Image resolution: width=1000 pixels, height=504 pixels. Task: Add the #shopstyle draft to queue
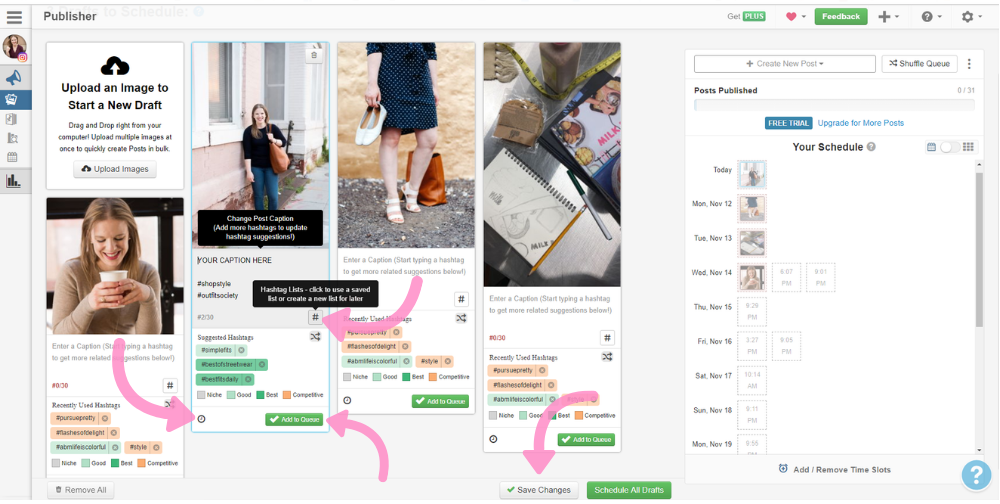[x=295, y=420]
